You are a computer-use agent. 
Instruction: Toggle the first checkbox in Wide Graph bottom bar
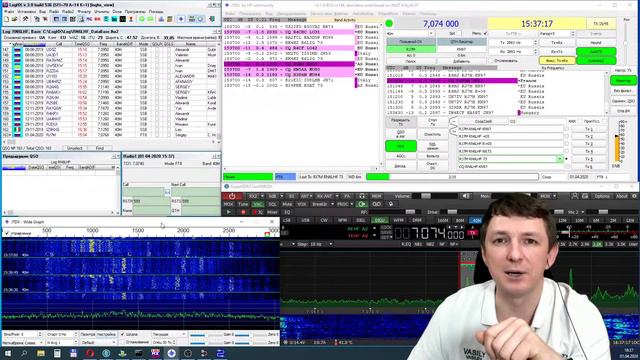click(x=122, y=334)
